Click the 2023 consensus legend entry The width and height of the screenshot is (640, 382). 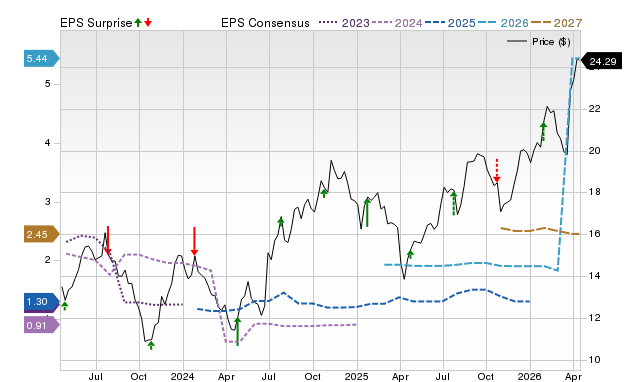coord(344,23)
